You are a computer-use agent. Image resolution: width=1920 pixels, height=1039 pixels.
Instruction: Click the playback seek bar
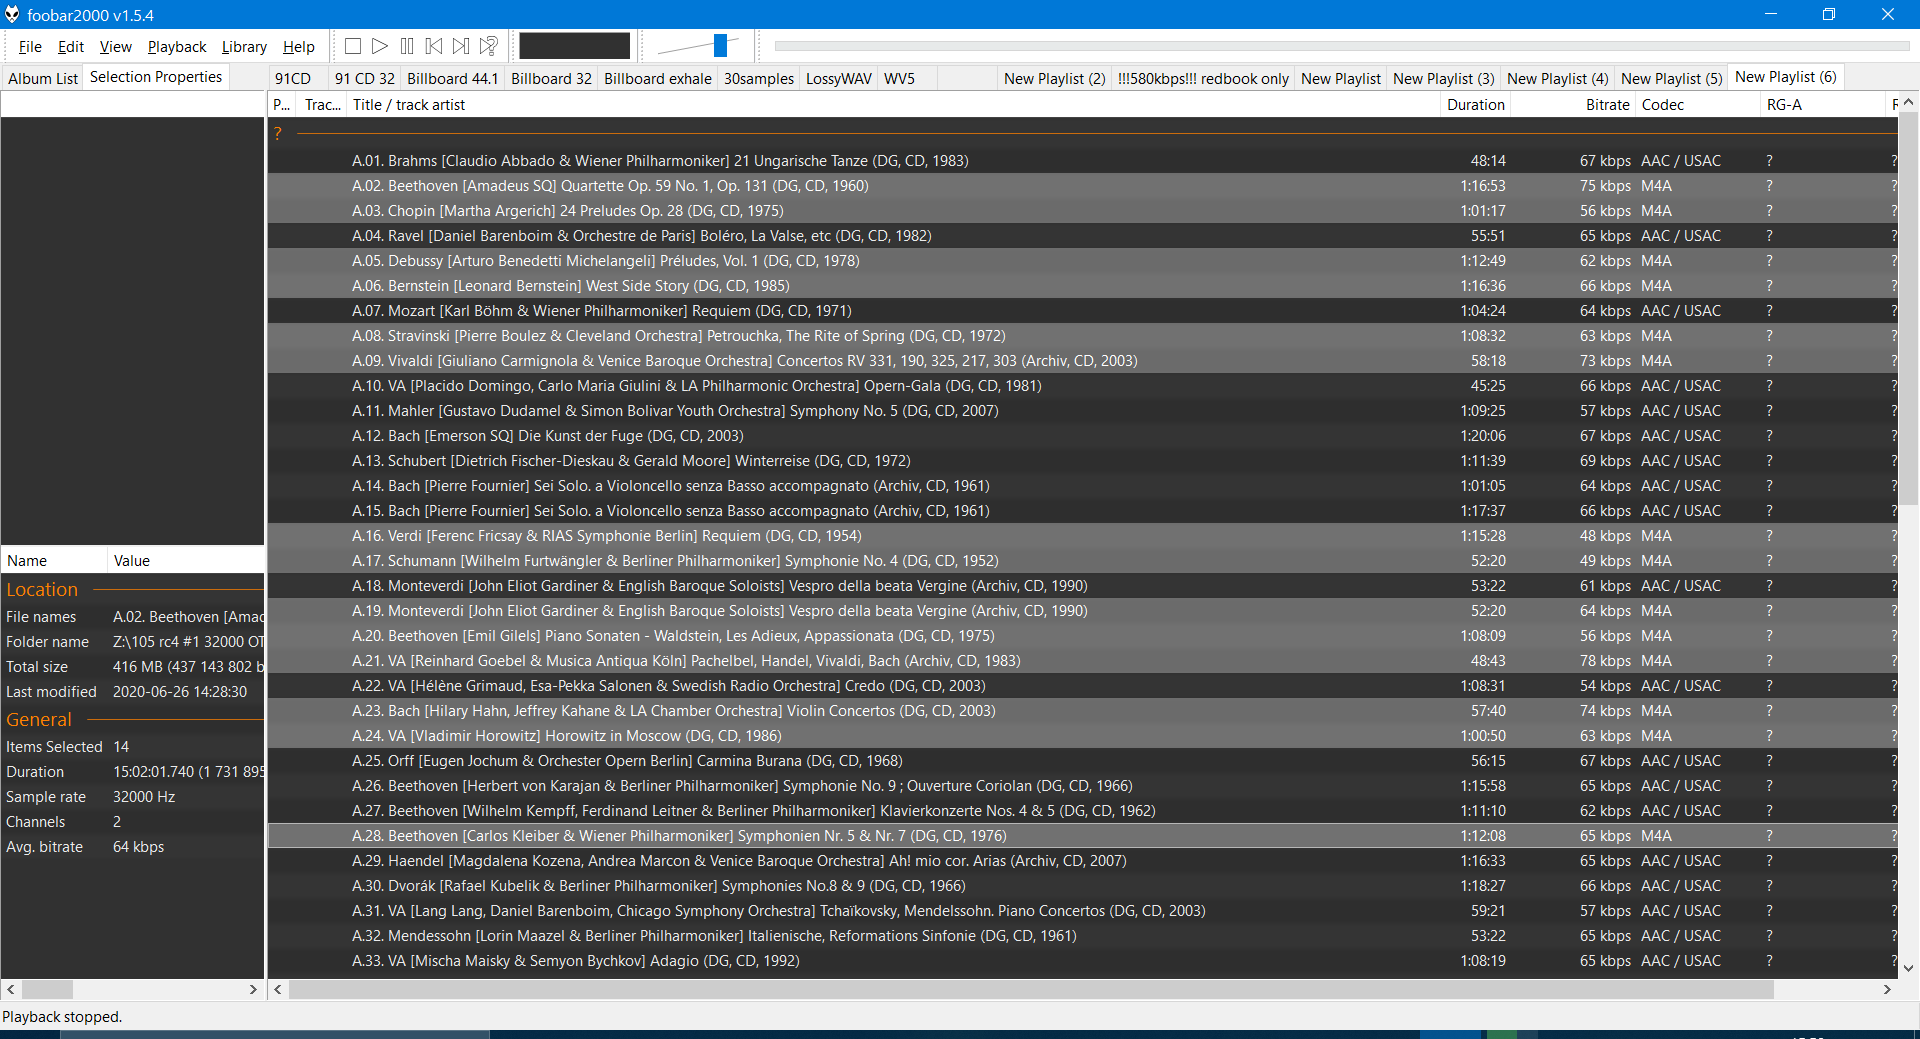click(x=1341, y=46)
